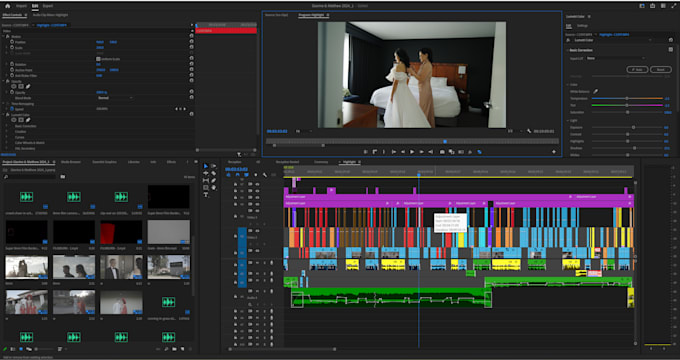Screen dimensions: 680x360
Task: Open the Input LUT dropdown
Action: coord(615,58)
